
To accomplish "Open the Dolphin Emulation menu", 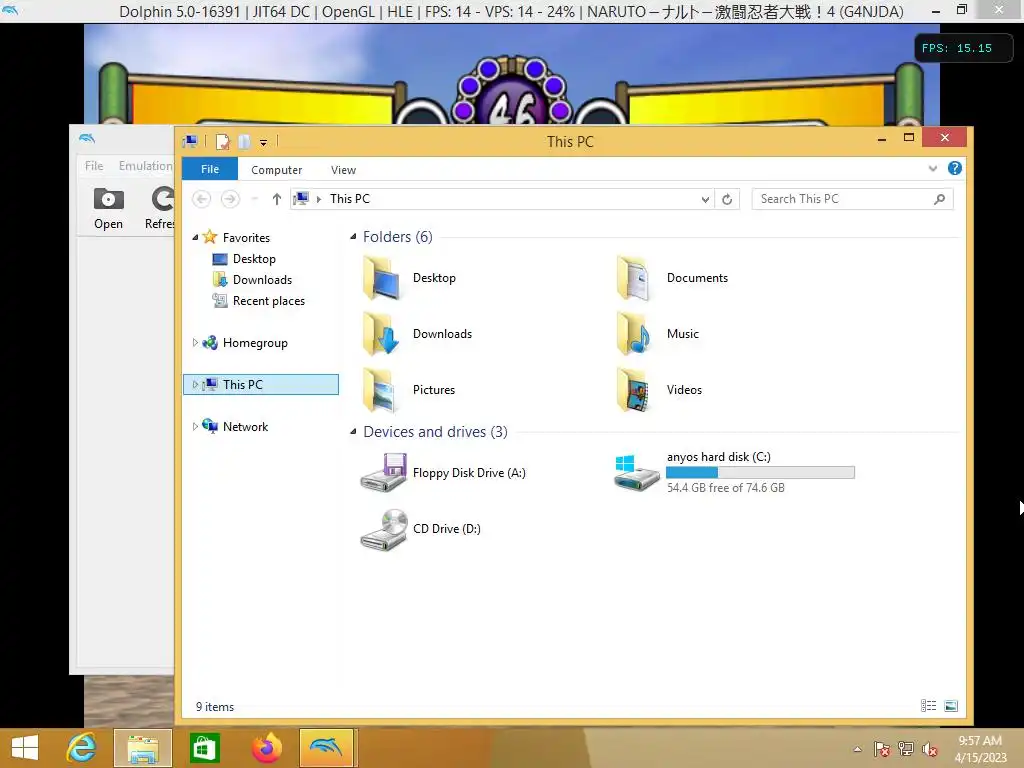I will coord(145,166).
